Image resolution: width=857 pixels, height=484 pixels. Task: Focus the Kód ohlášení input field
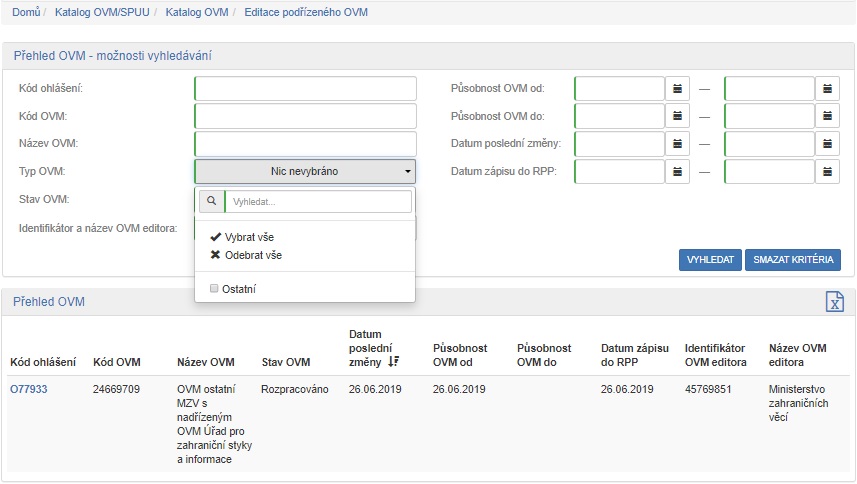point(305,89)
